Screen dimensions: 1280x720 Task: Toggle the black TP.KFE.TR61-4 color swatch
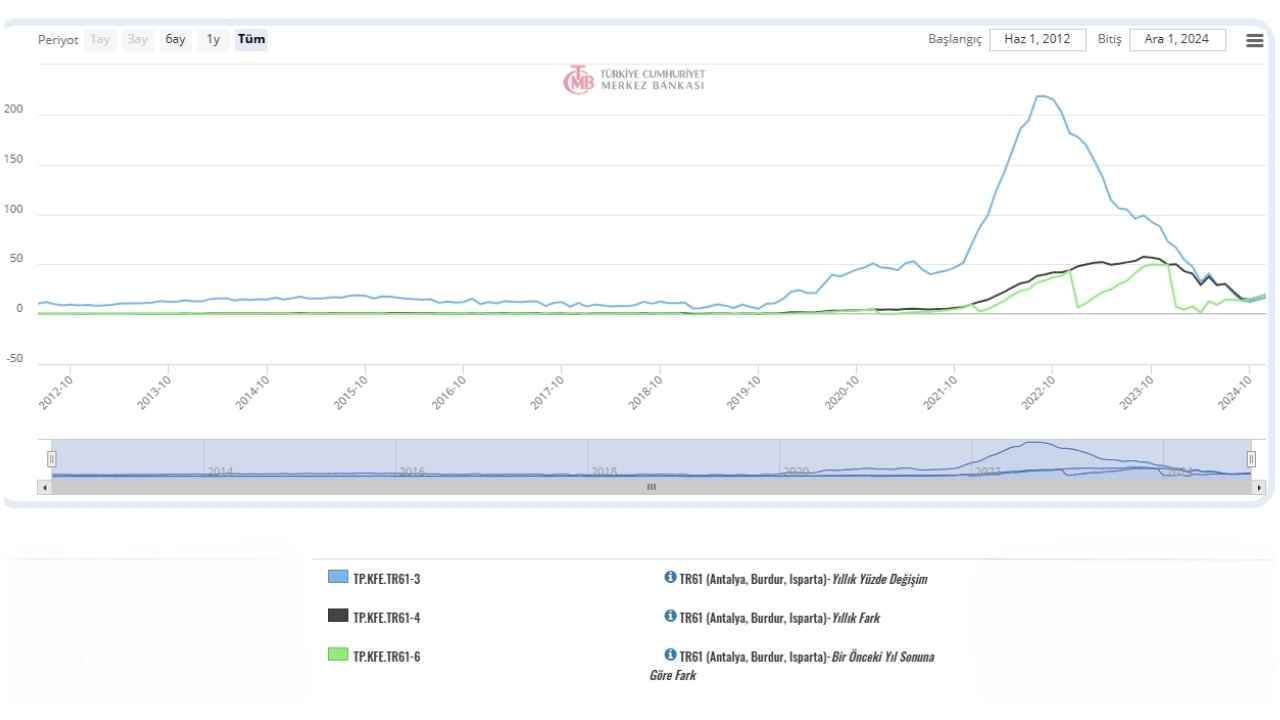point(338,616)
